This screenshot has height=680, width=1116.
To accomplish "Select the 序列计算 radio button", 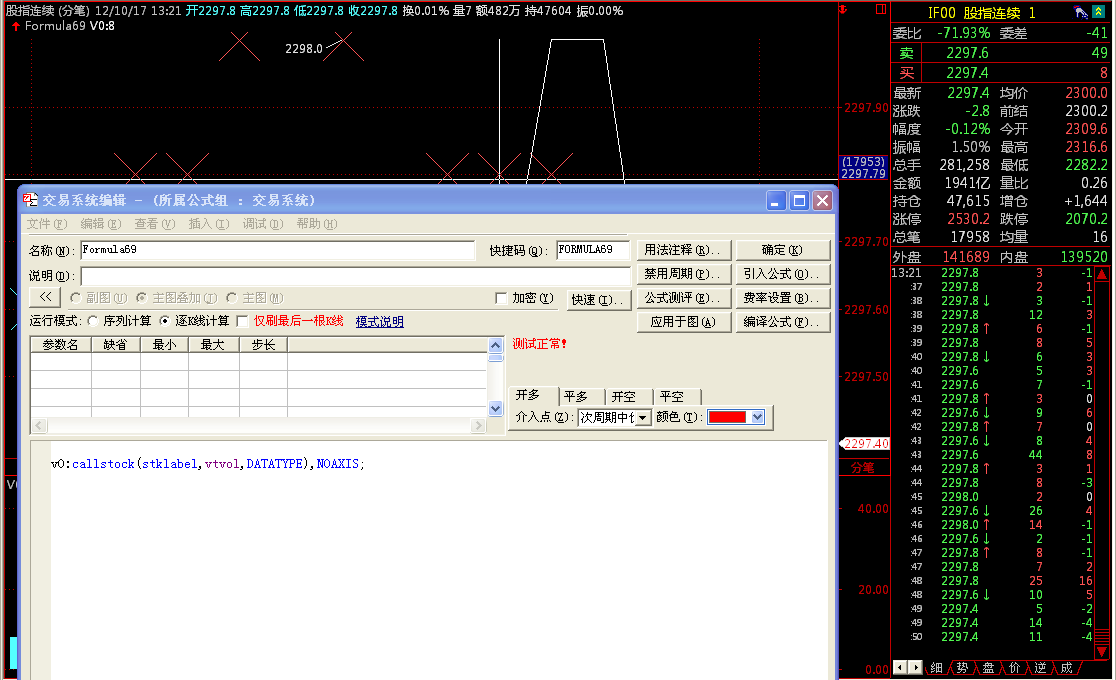I will coord(94,321).
